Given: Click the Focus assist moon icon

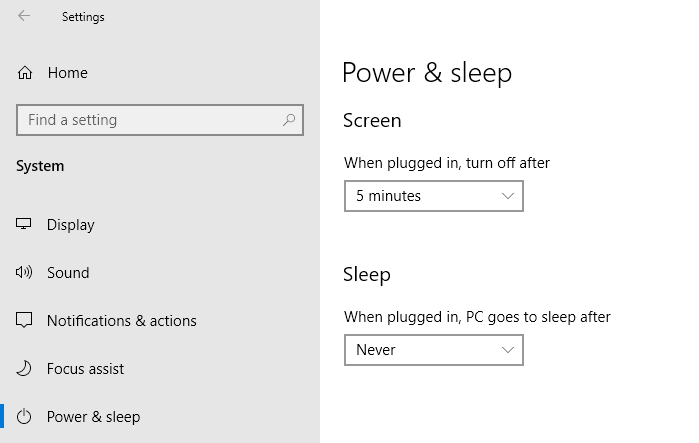Looking at the screenshot, I should click(25, 369).
